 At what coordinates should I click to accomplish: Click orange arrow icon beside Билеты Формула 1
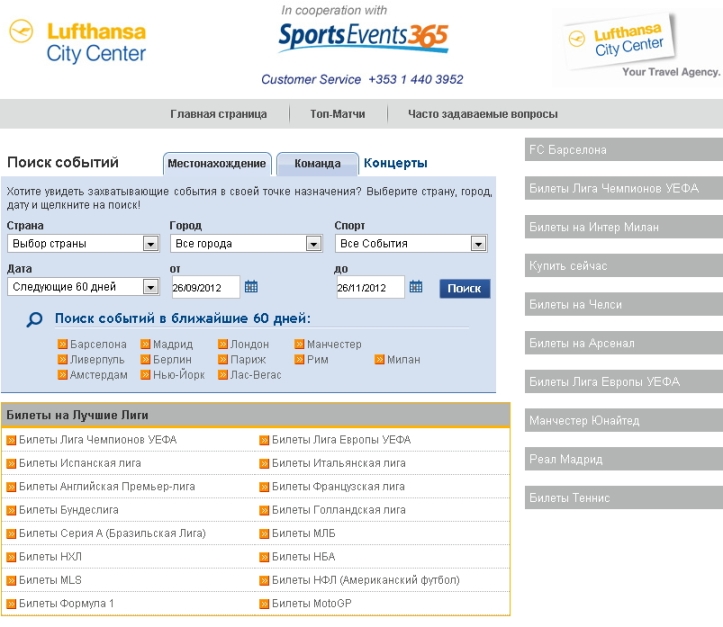click(x=11, y=604)
